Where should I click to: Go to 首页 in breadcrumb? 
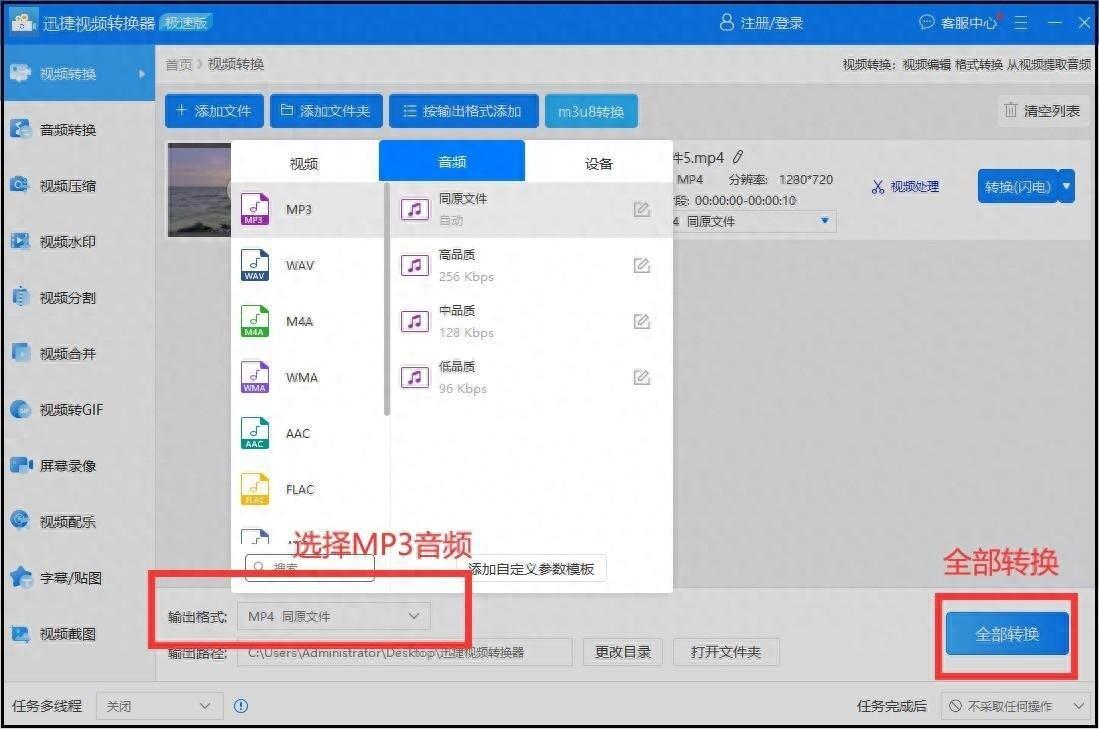[x=179, y=64]
